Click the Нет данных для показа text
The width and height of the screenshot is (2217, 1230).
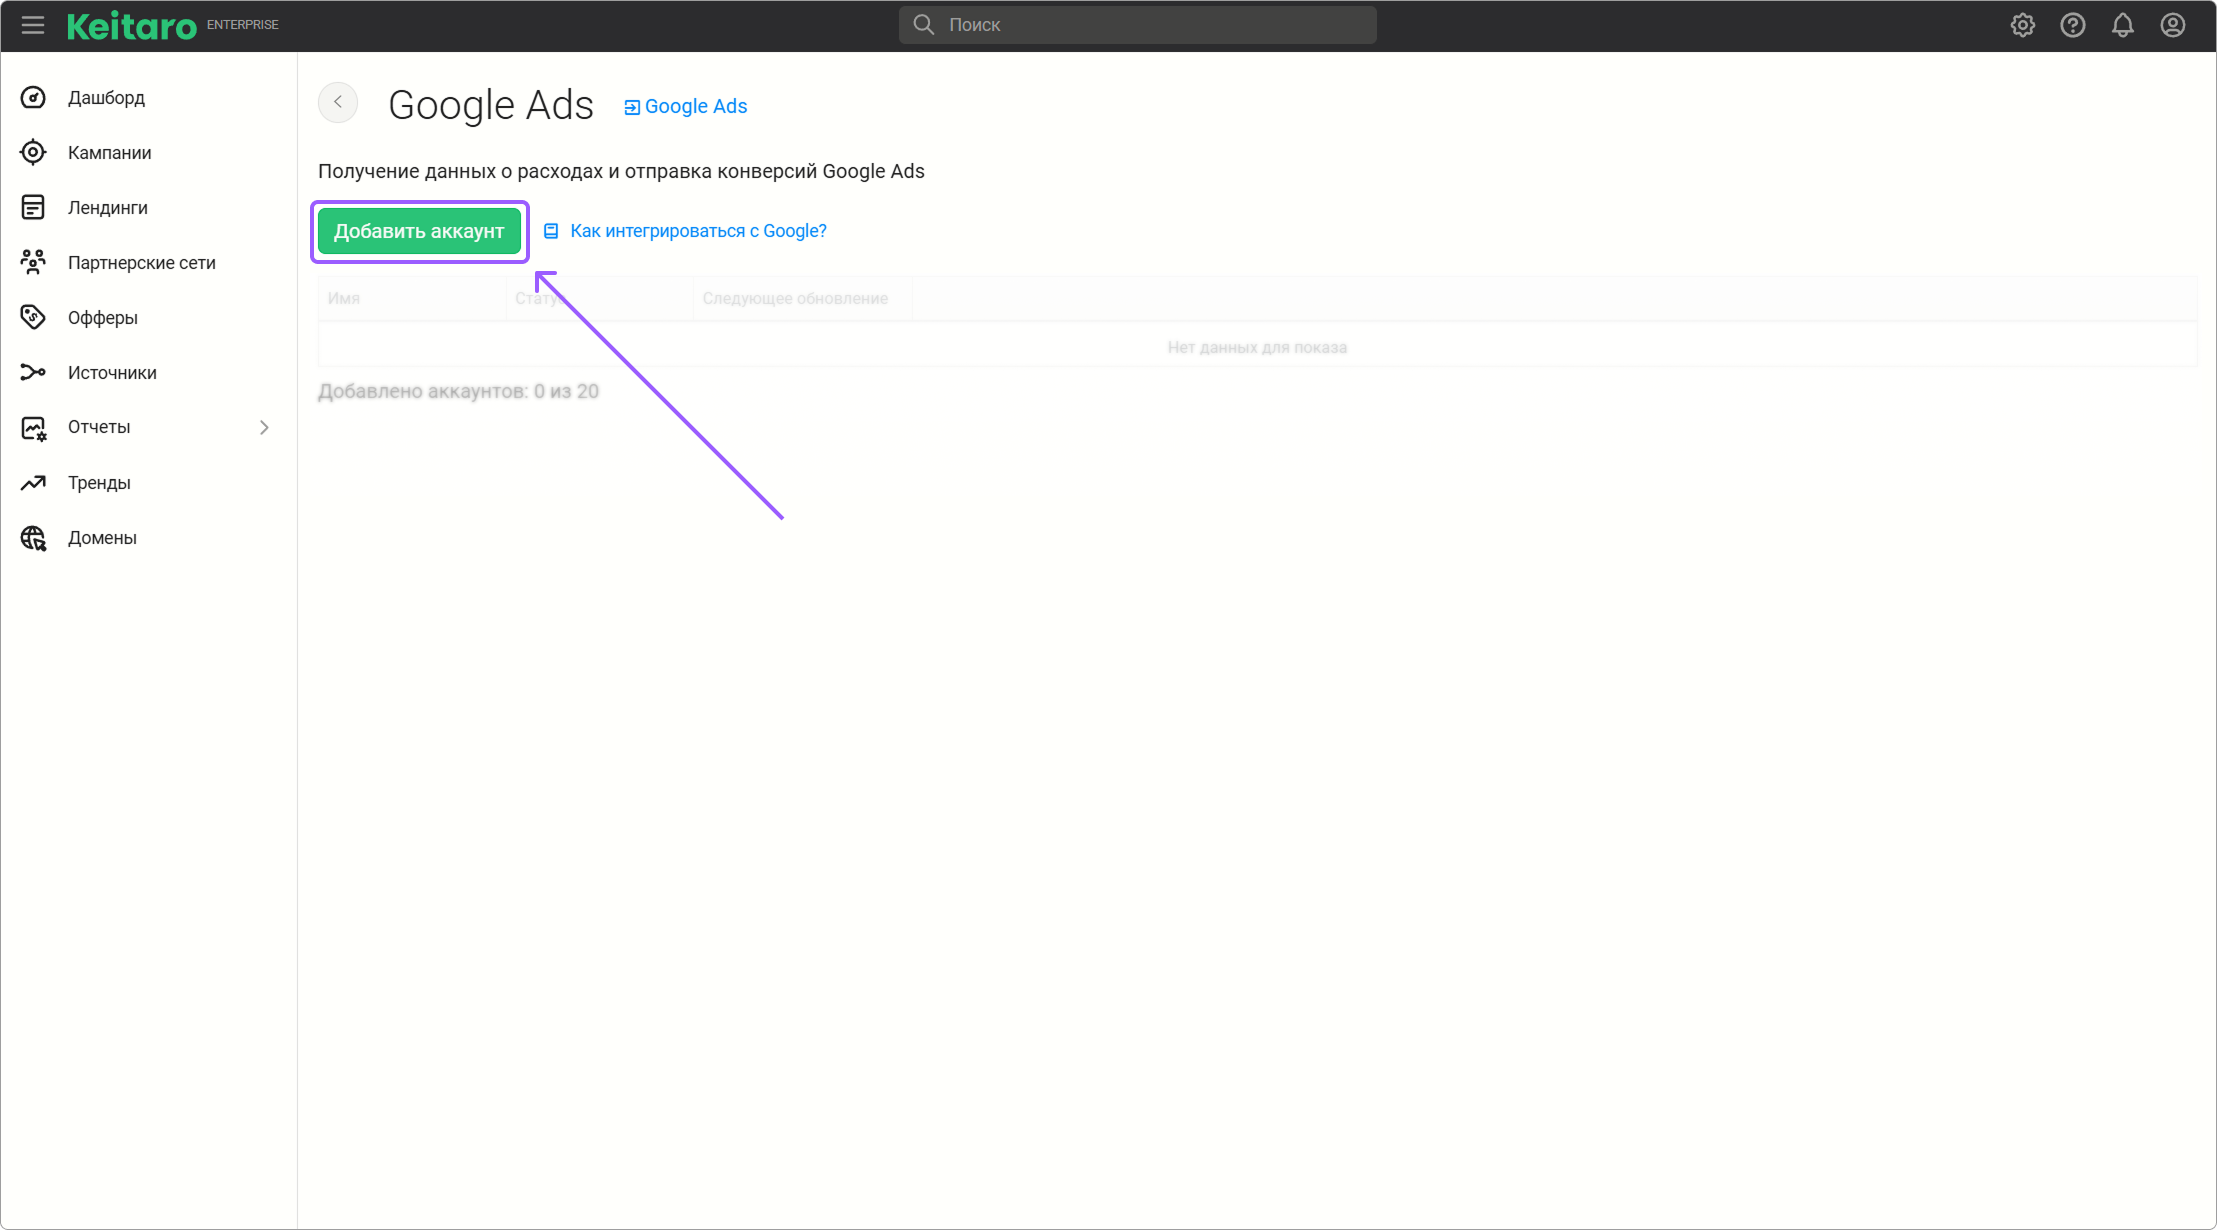click(x=1257, y=347)
